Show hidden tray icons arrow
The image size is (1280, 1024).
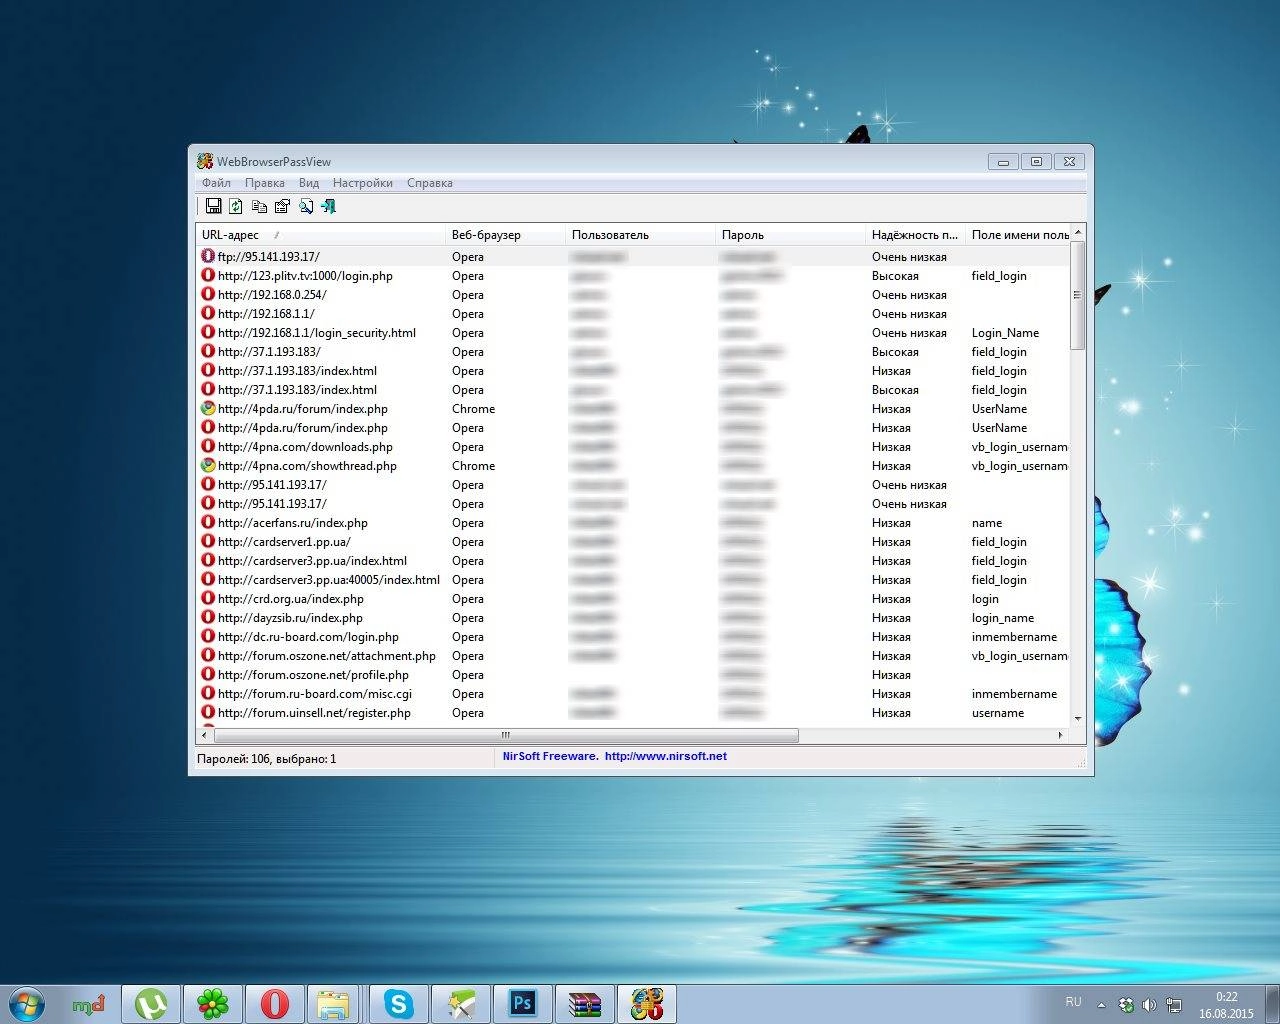(1102, 1005)
